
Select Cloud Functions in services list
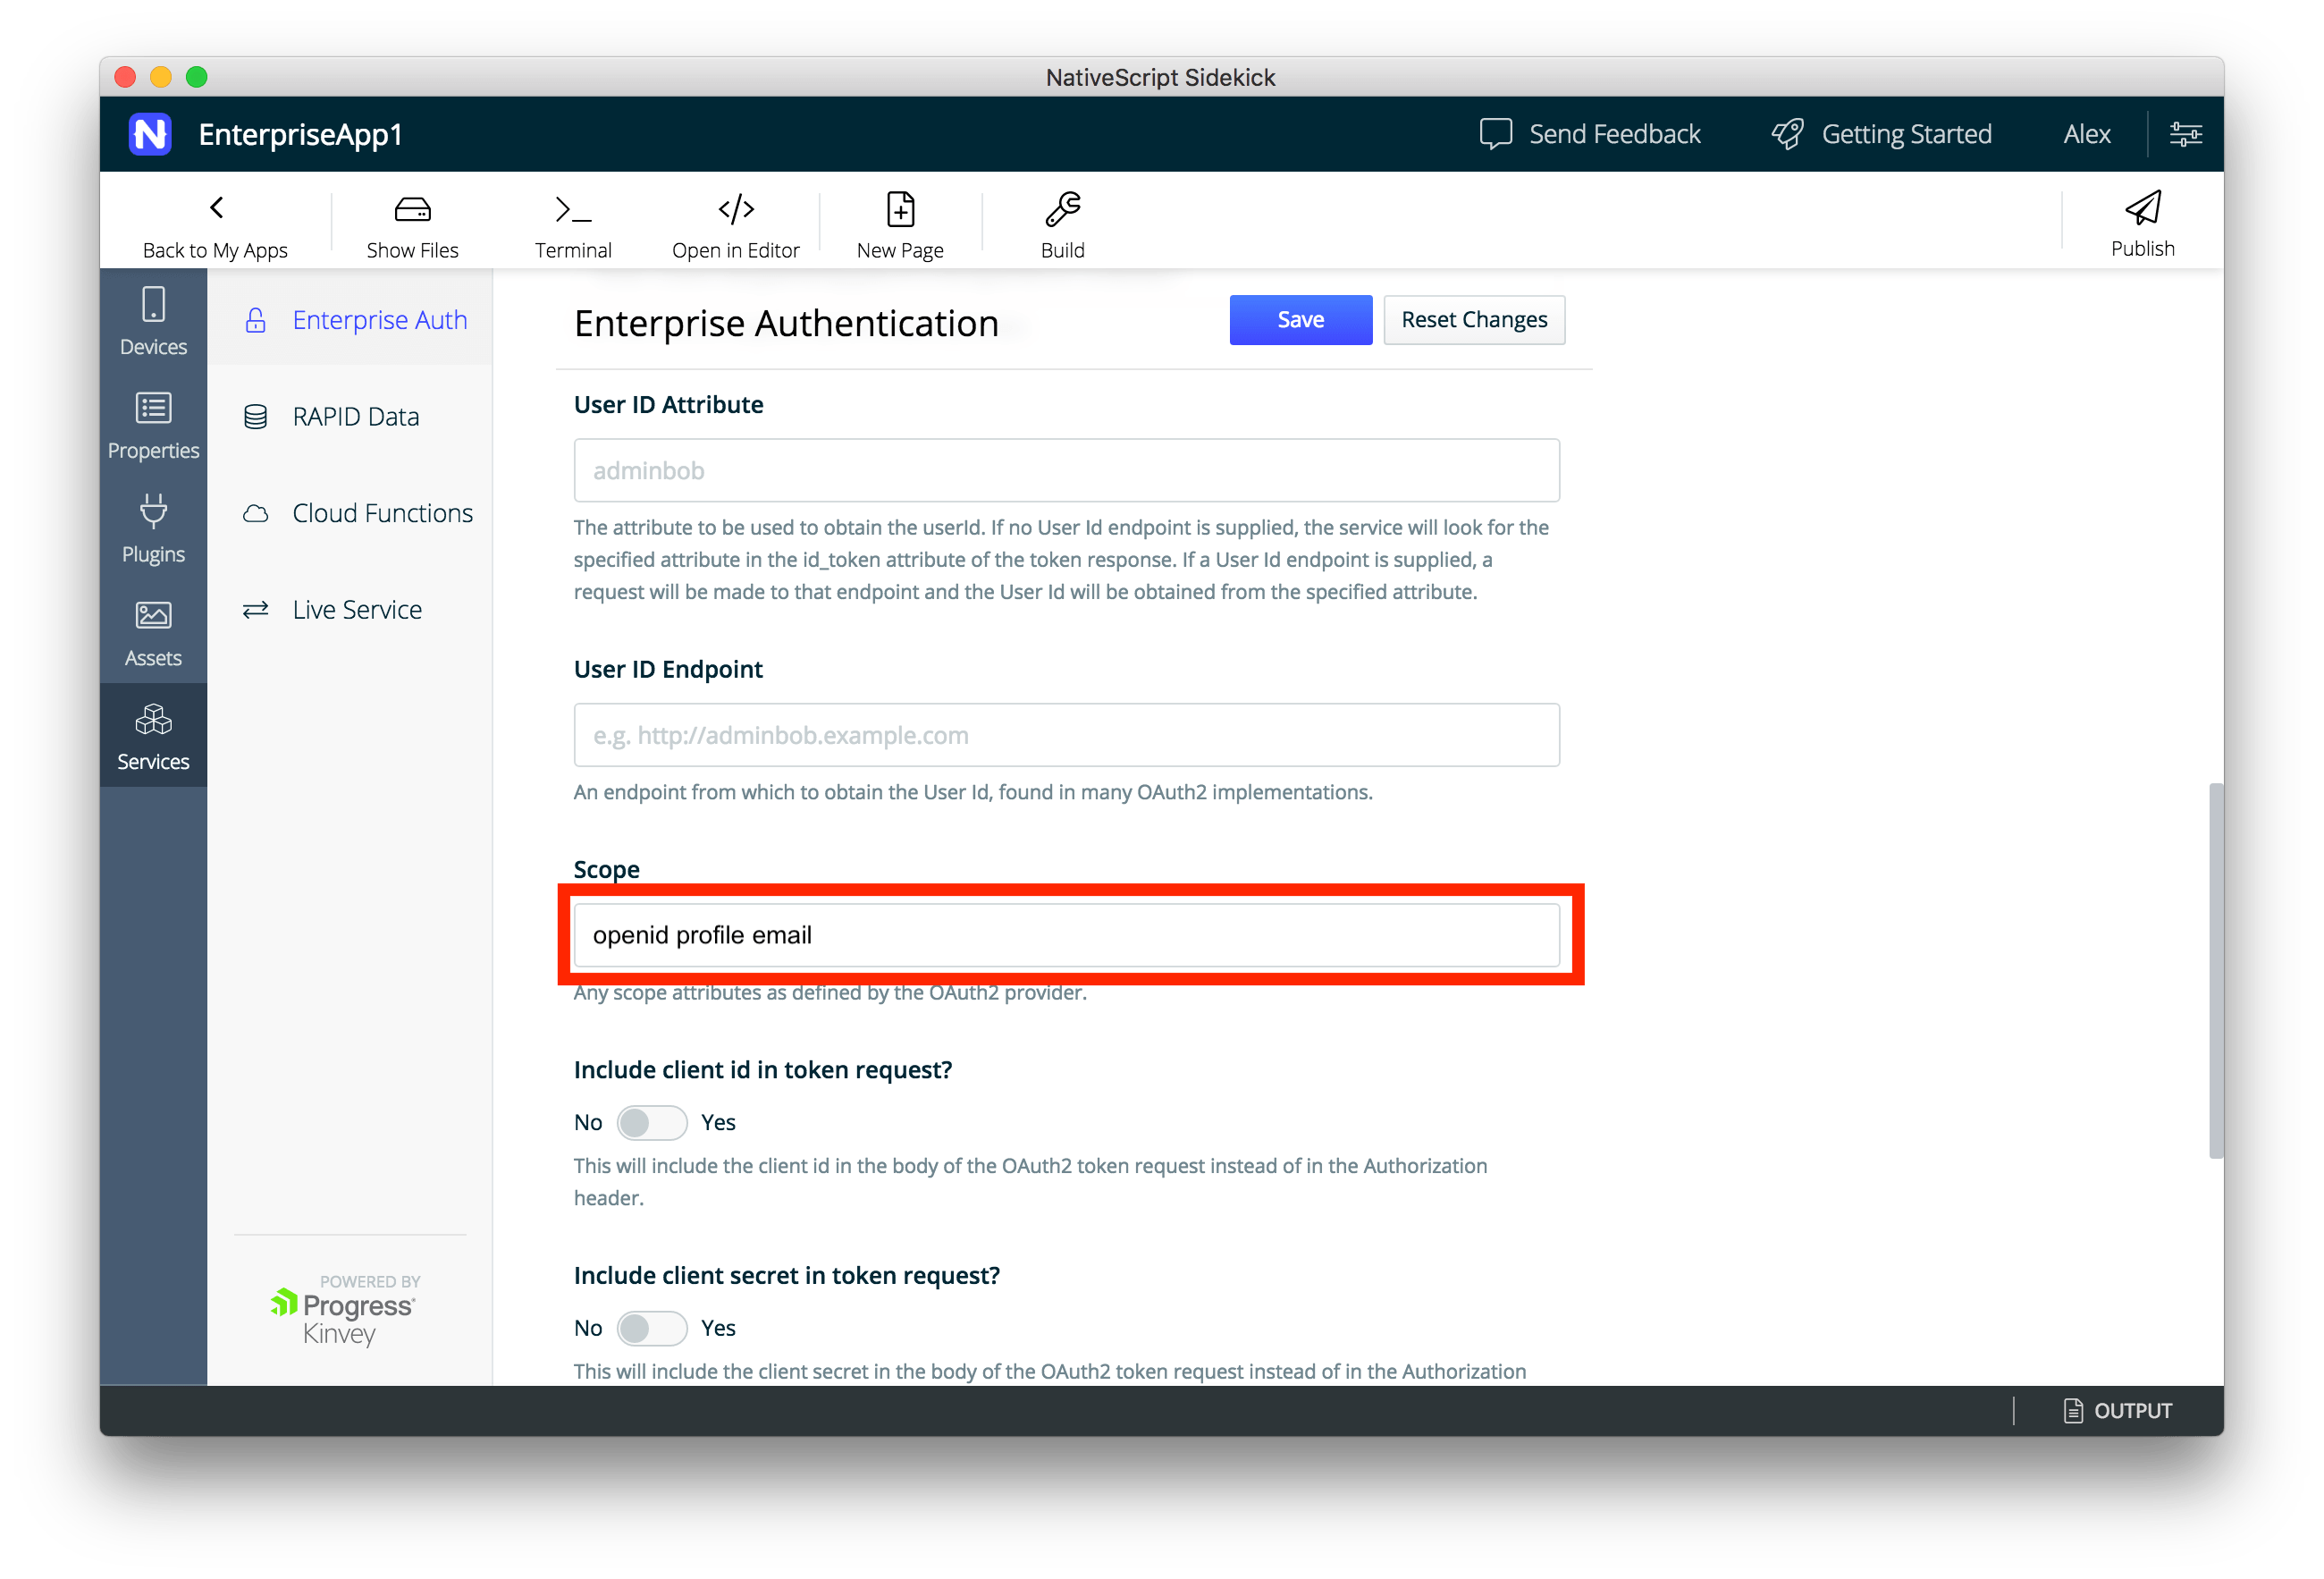coord(381,513)
